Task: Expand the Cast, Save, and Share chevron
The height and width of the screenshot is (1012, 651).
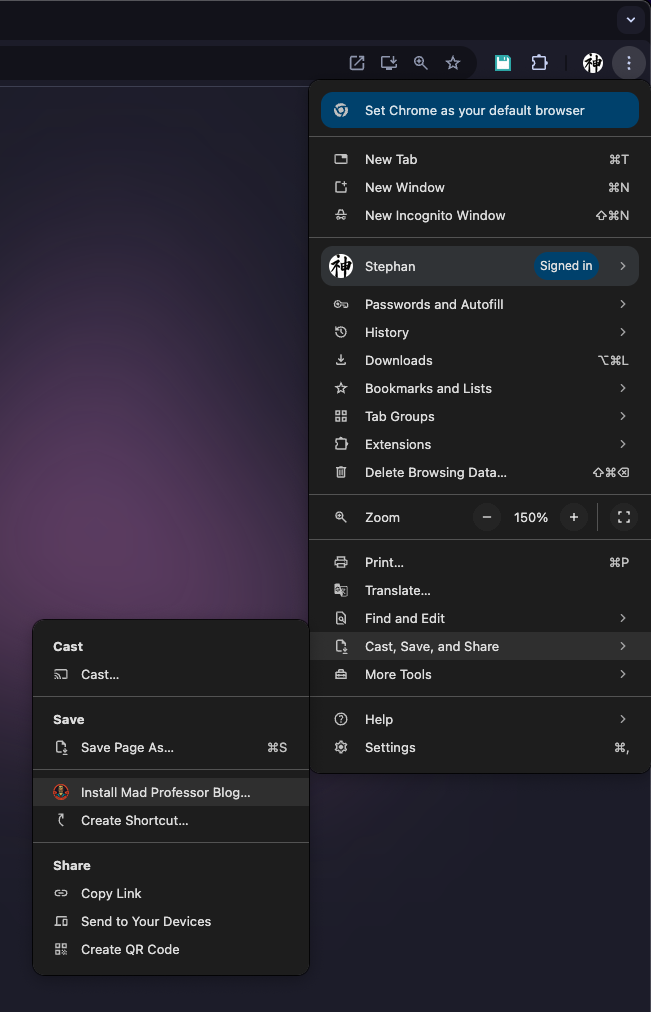Action: (623, 646)
